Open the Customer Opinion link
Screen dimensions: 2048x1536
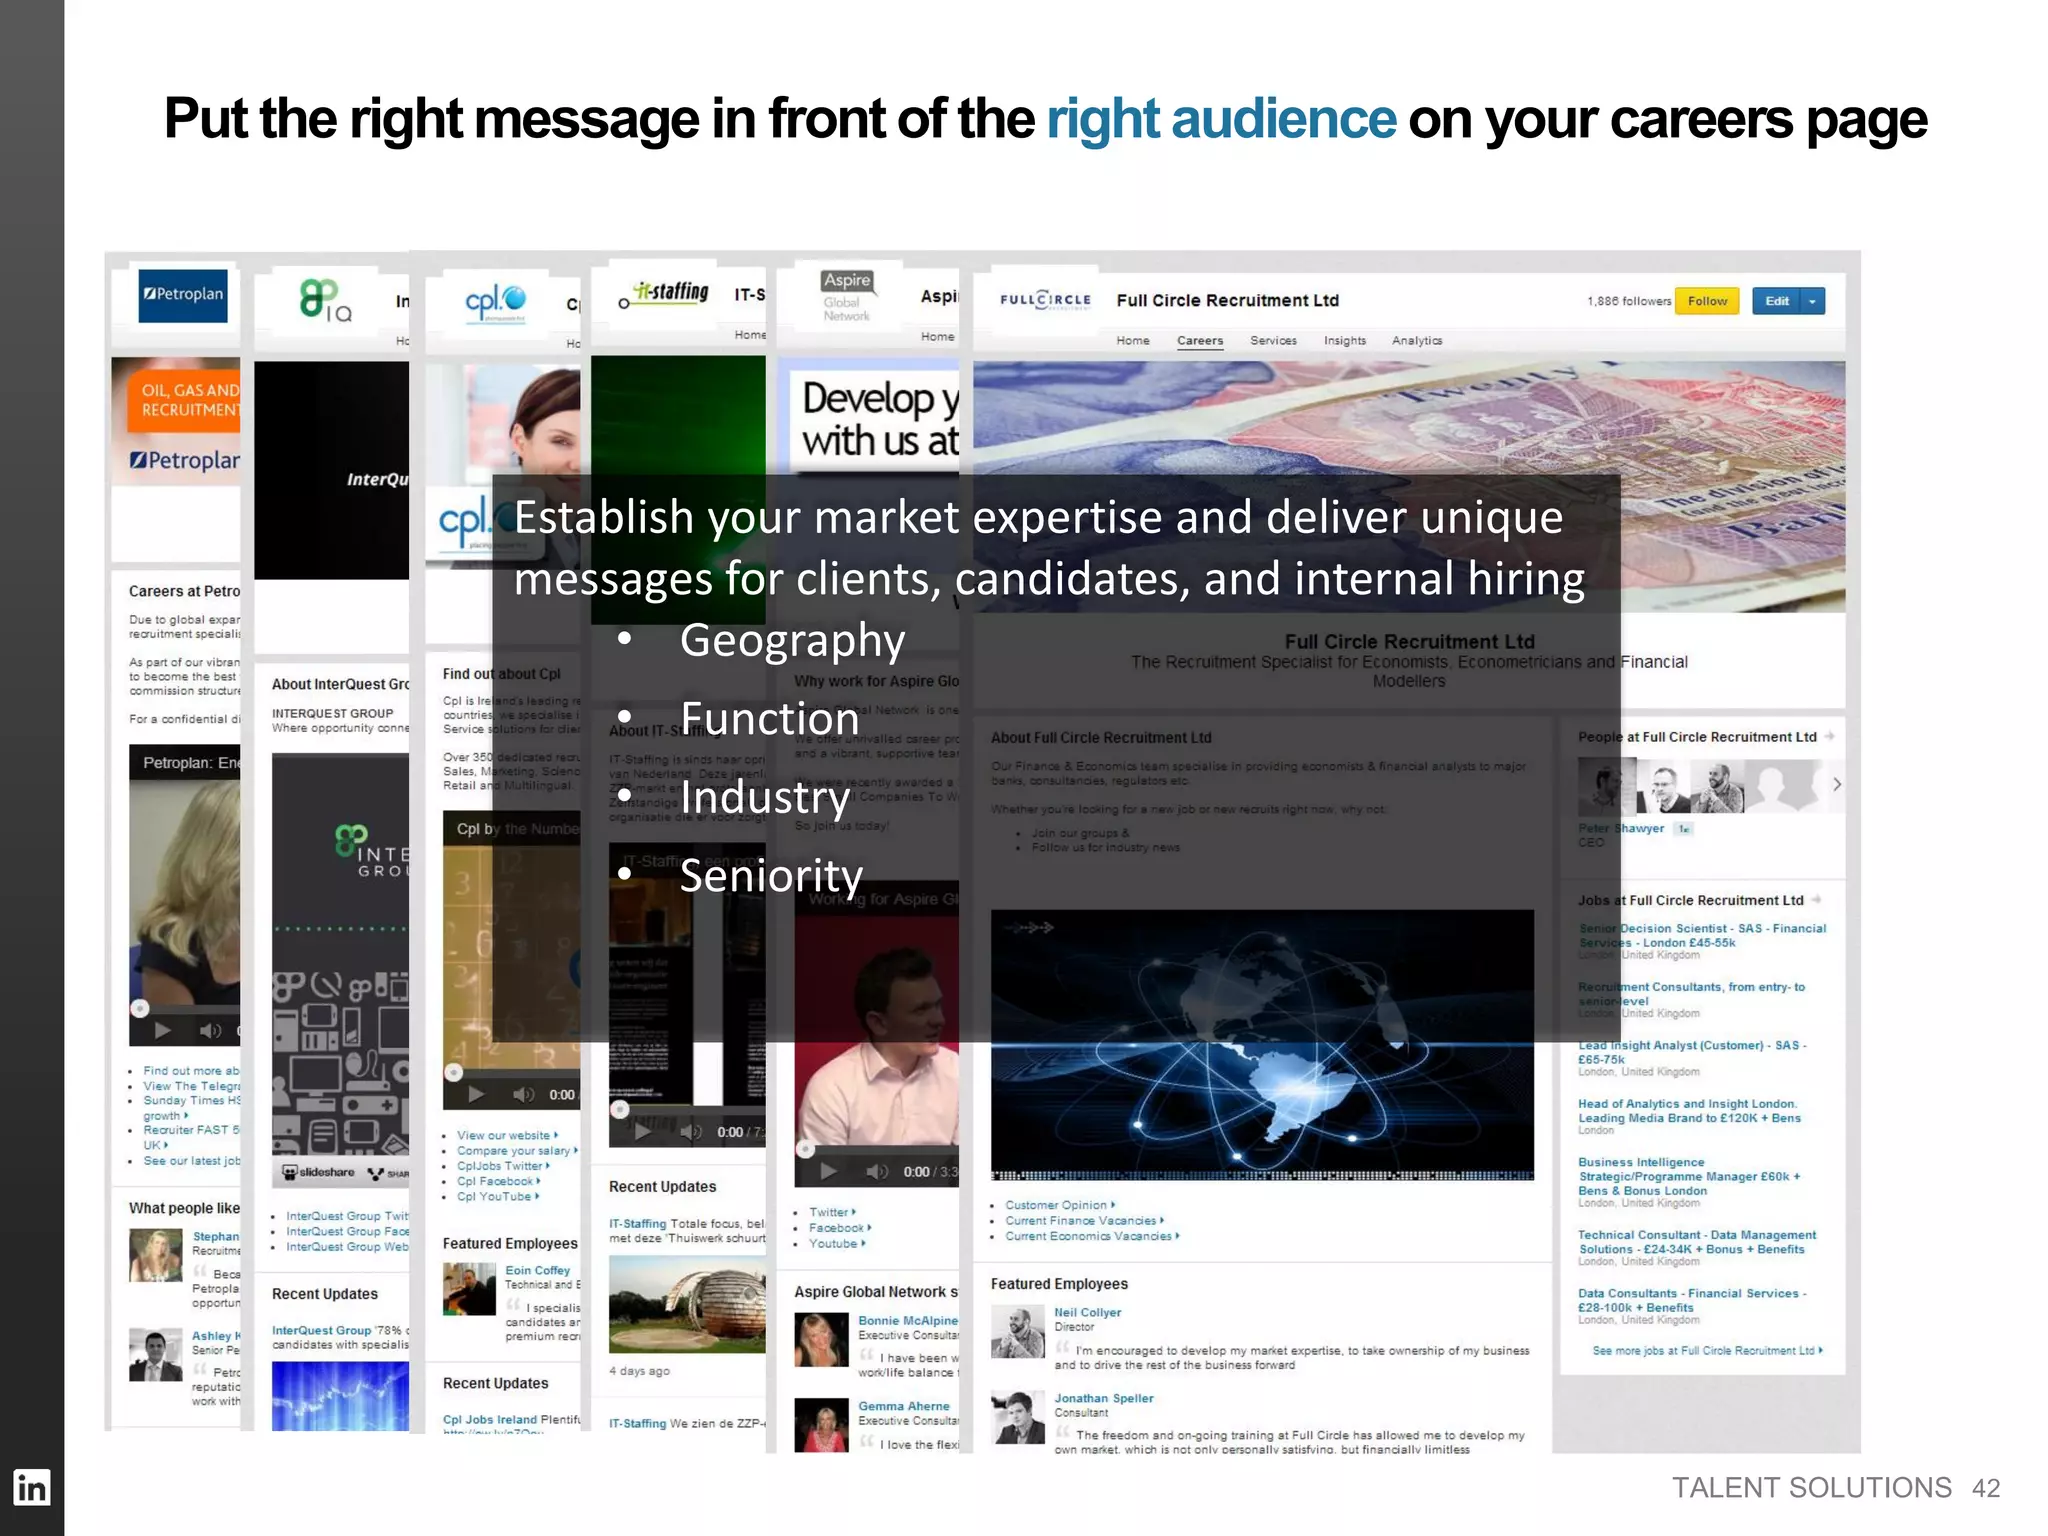pos(1060,1205)
